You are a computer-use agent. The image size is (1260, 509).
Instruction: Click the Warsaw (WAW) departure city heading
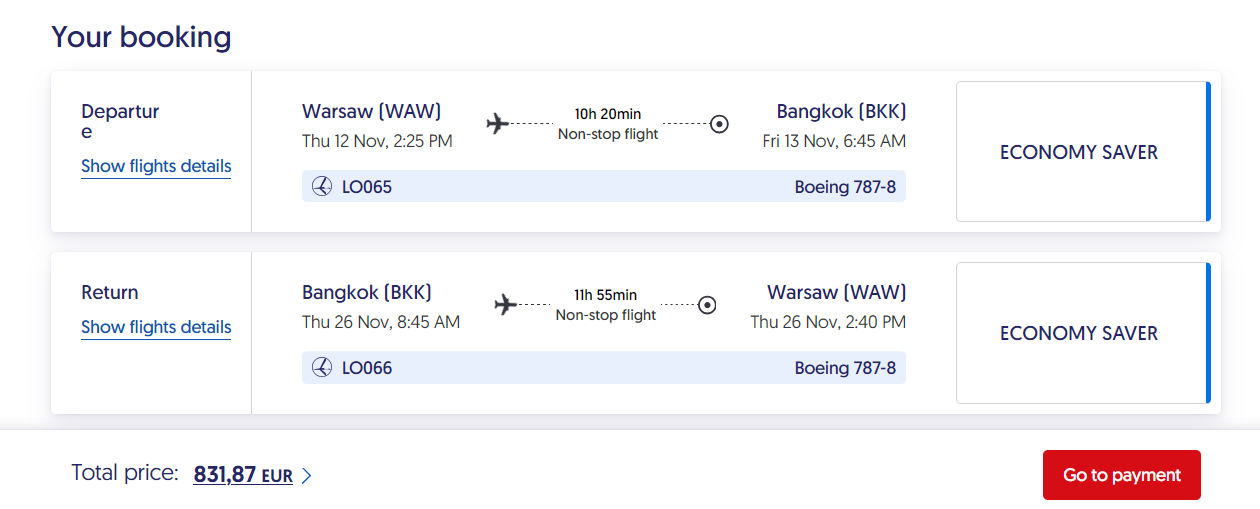[x=371, y=111]
